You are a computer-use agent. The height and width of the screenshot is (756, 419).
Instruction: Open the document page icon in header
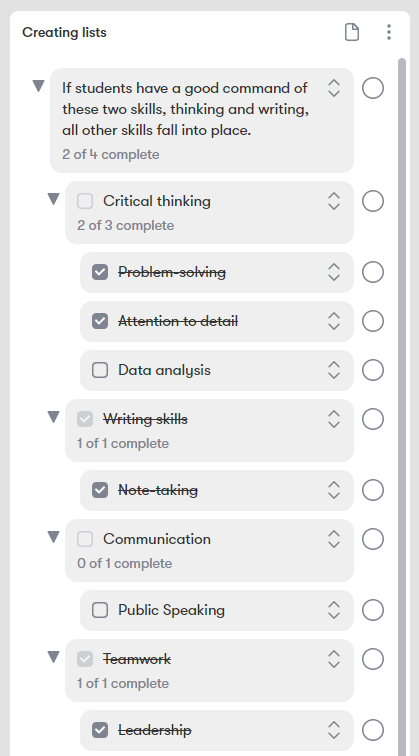tap(352, 32)
